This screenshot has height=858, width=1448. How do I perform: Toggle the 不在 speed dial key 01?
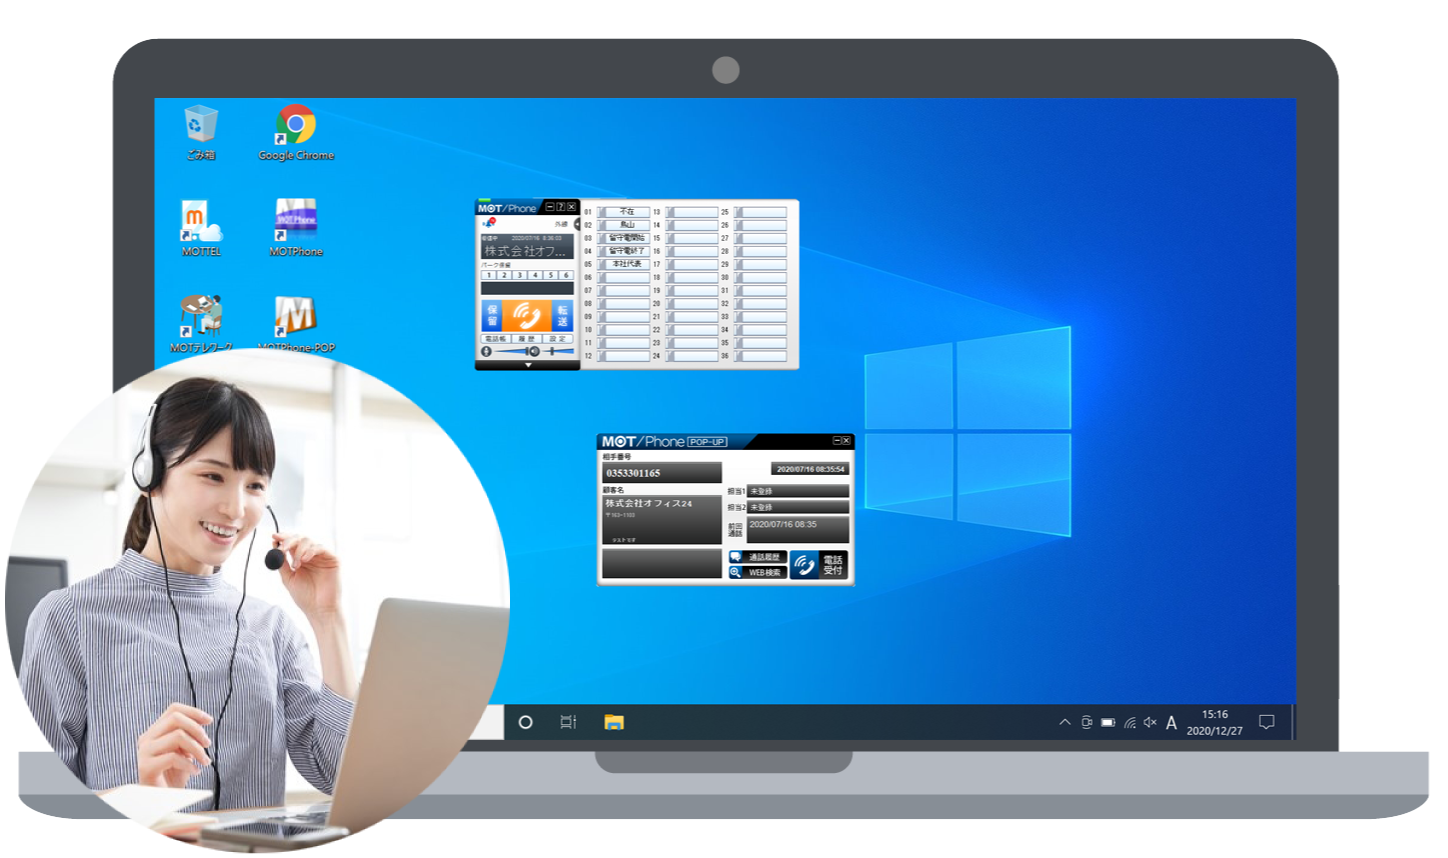pos(627,212)
